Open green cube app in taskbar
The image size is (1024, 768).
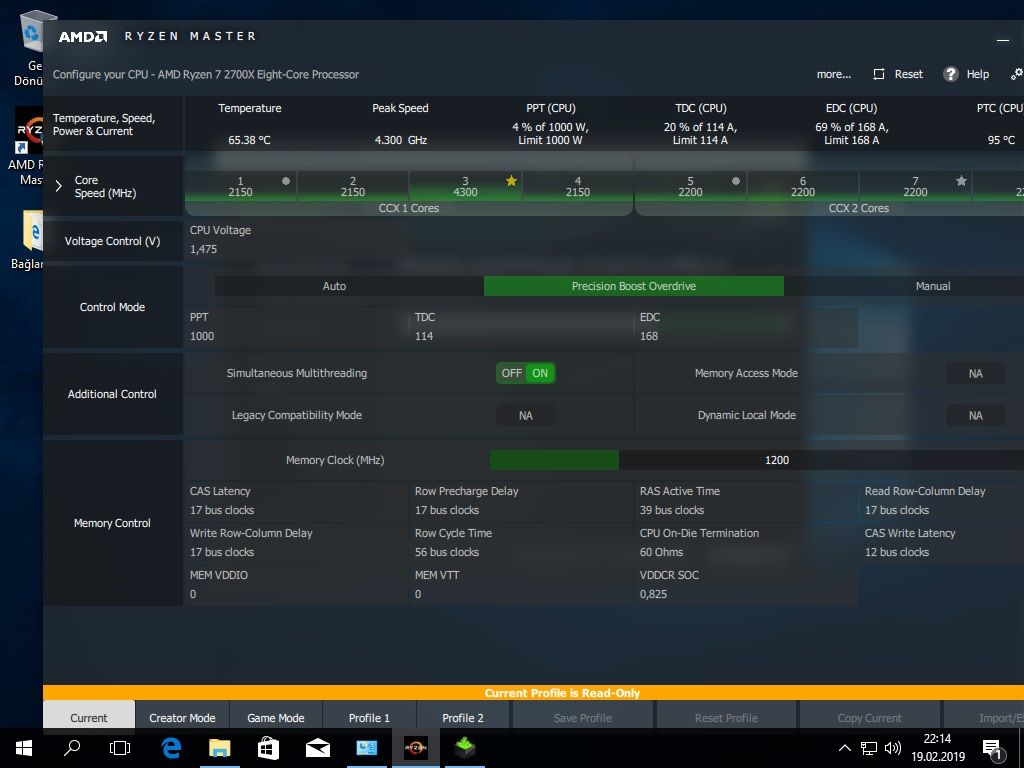point(464,748)
